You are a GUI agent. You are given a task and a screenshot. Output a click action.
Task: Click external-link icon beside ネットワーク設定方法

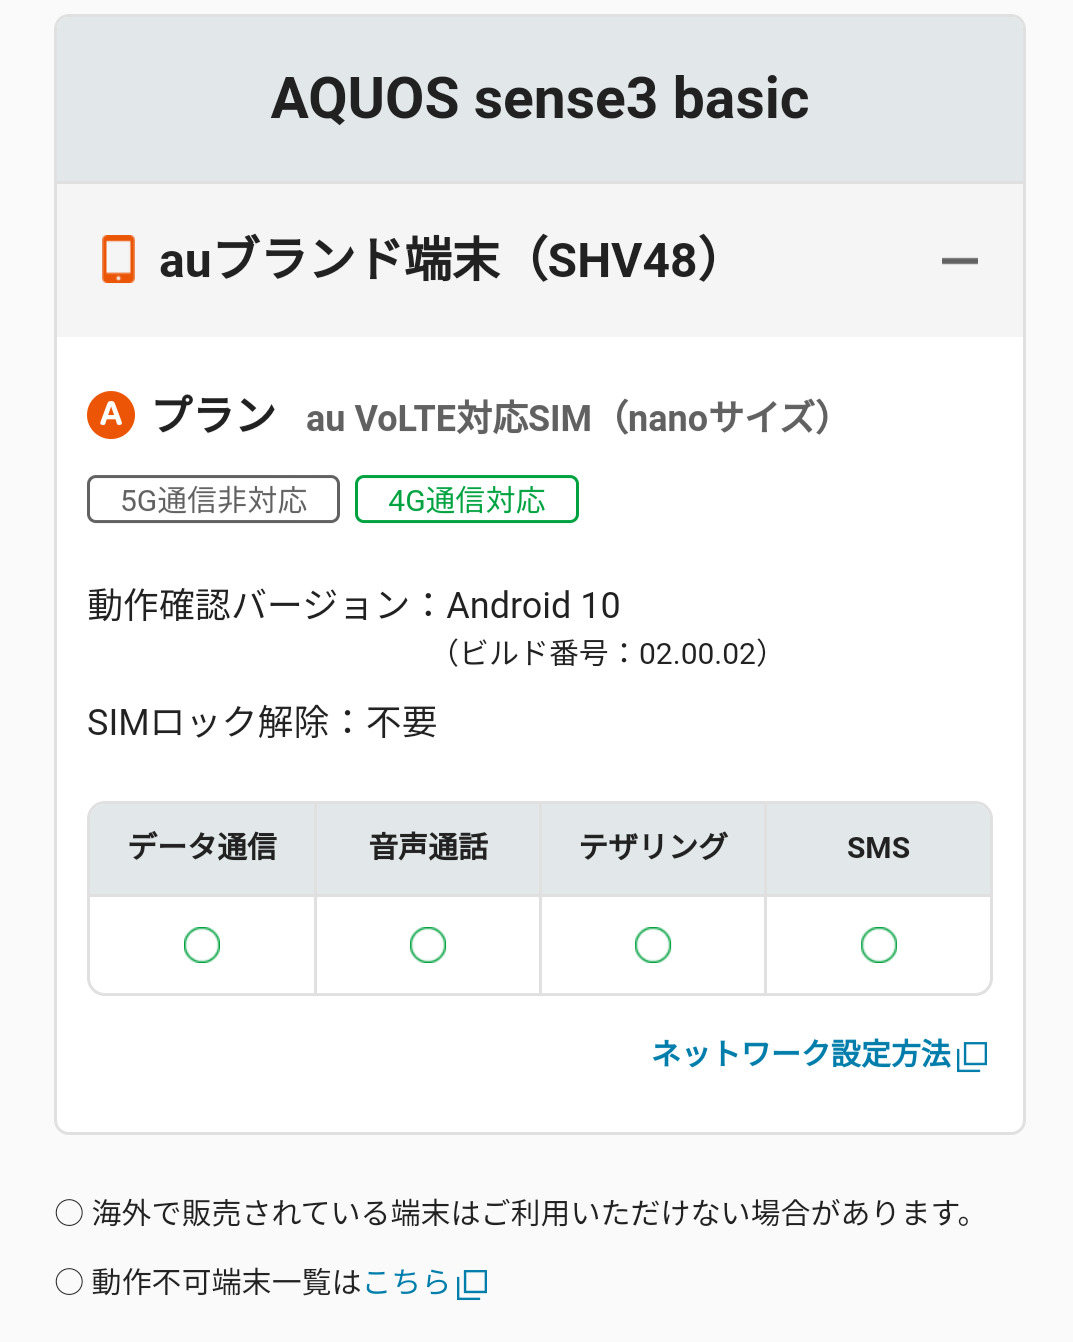tap(973, 1056)
